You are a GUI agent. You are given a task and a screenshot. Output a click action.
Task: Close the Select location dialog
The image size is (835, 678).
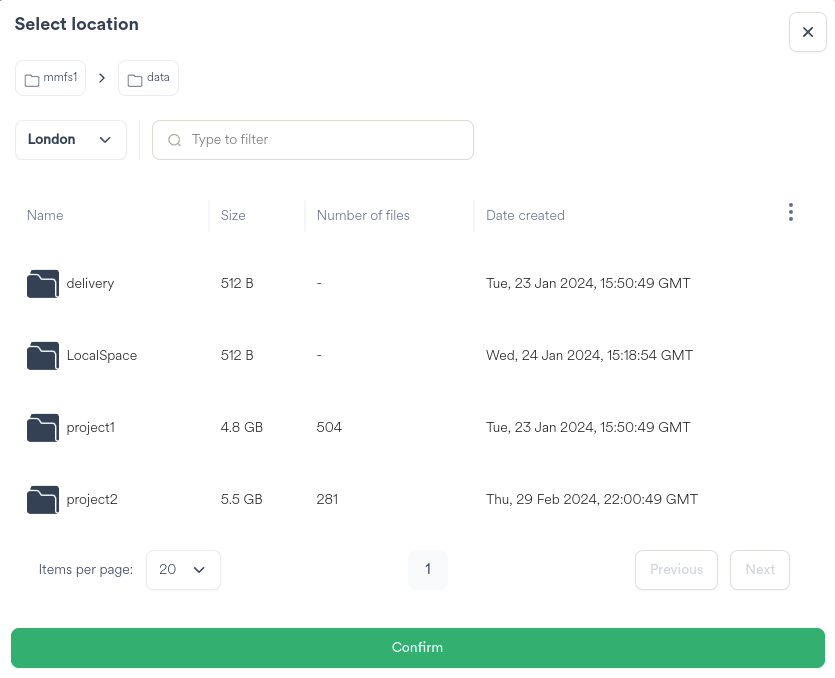coord(807,32)
